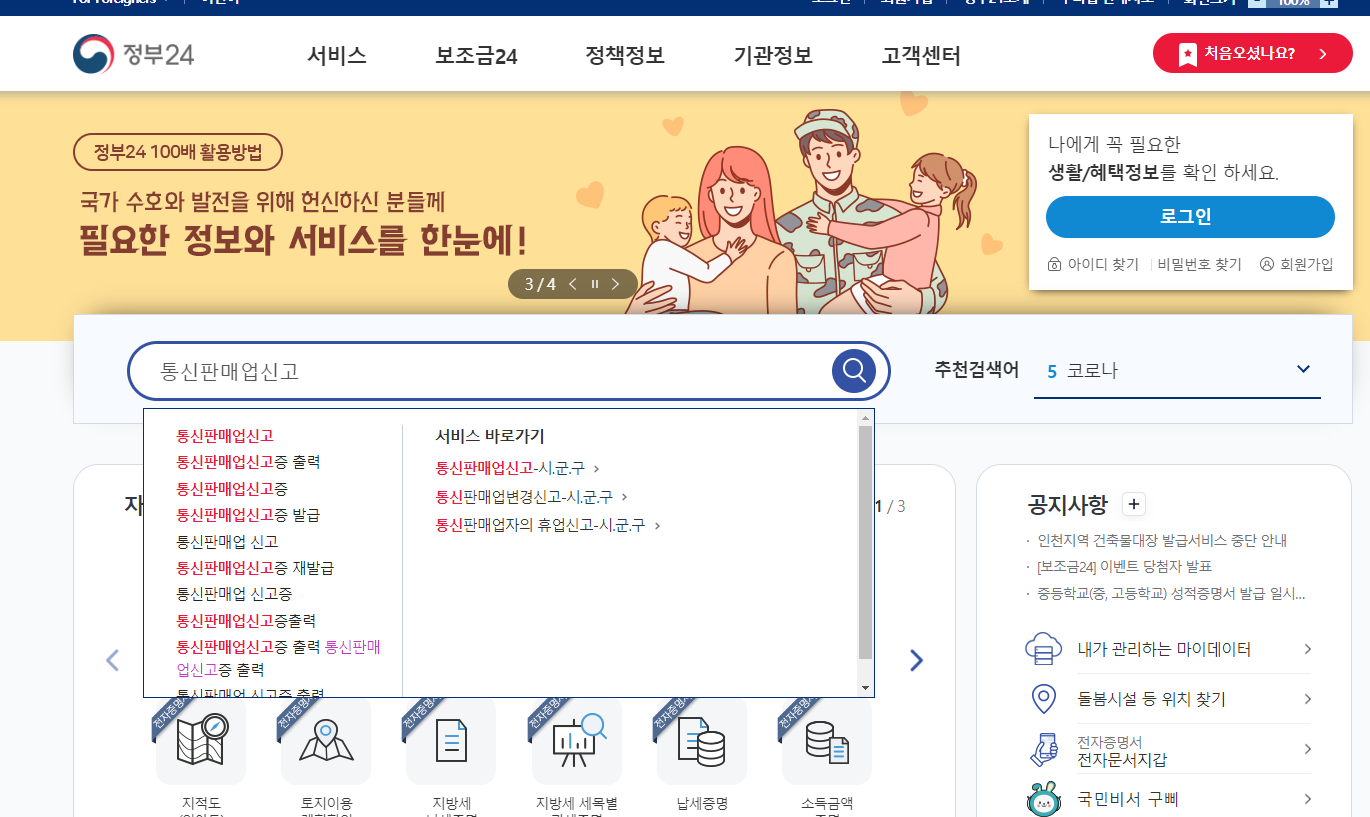Open the 정책정보 menu
The image size is (1370, 817).
point(625,56)
